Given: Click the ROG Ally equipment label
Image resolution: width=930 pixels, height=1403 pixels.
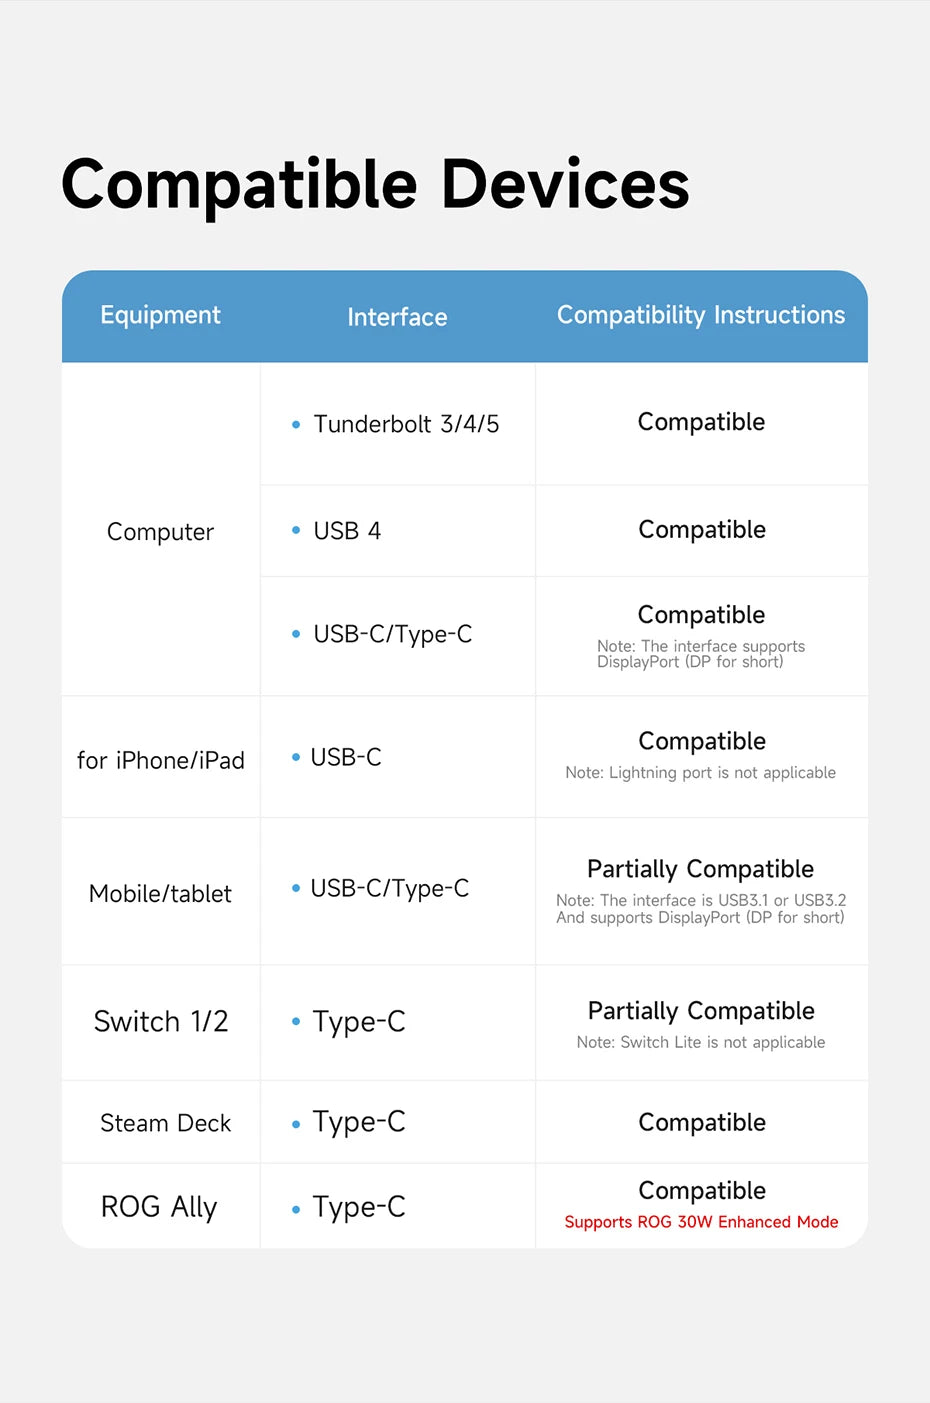Looking at the screenshot, I should [x=159, y=1207].
